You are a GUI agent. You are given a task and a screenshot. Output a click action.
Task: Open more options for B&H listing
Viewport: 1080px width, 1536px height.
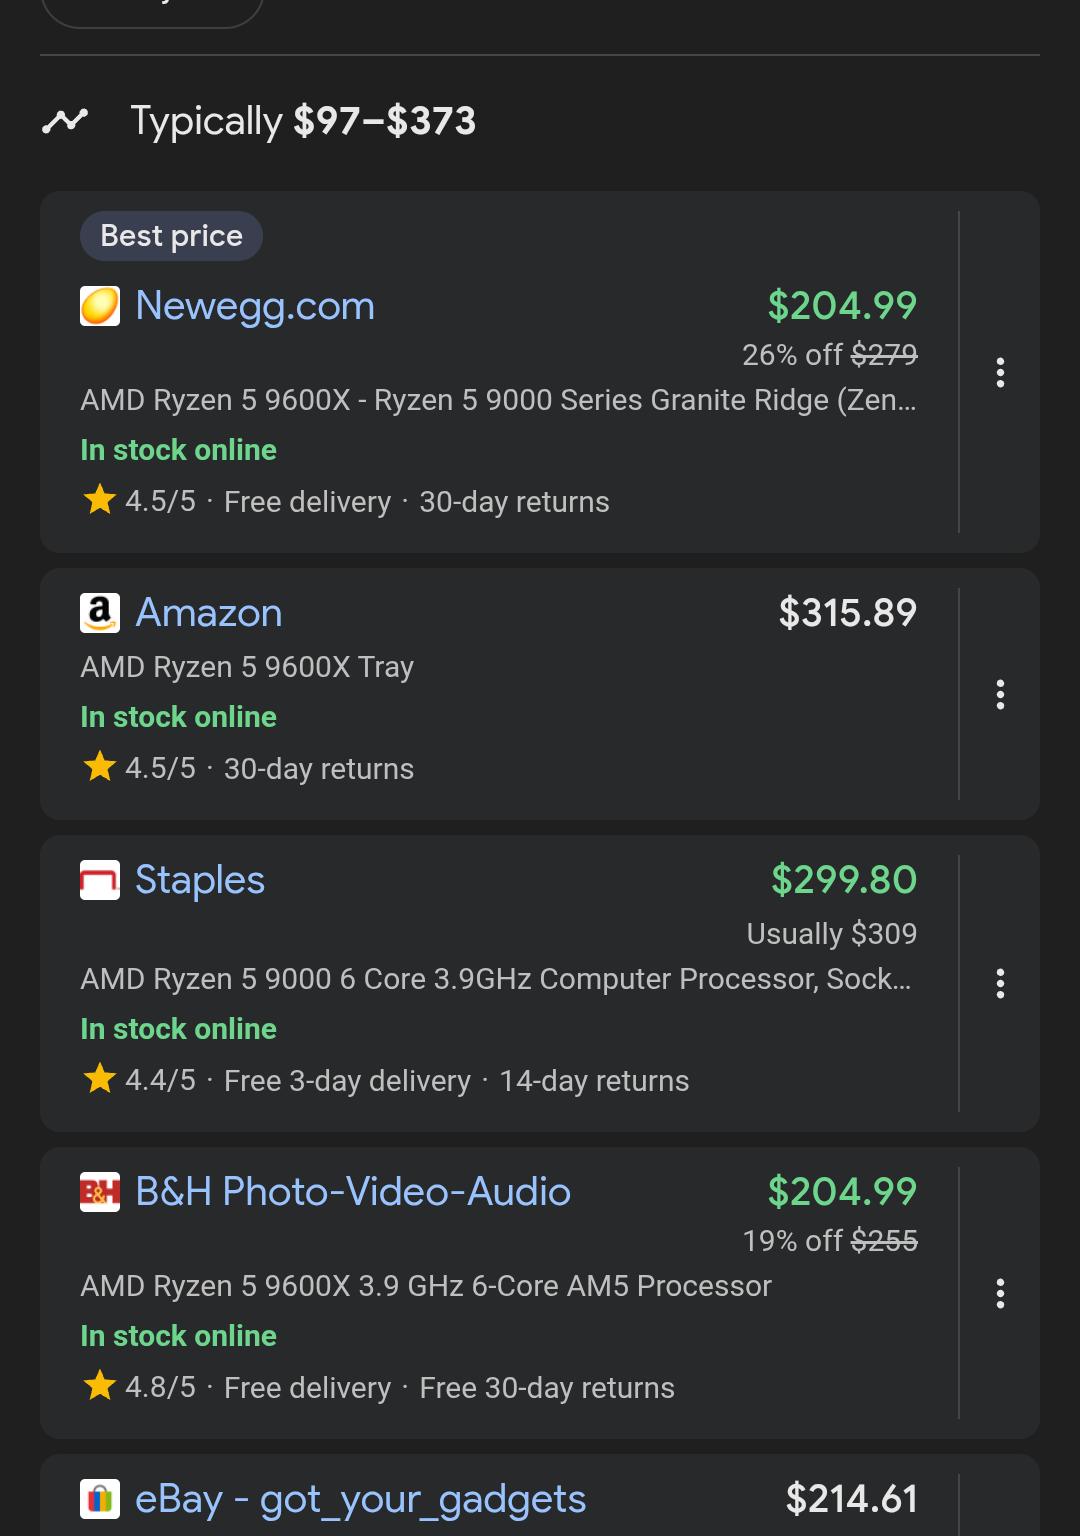pos(1000,1293)
